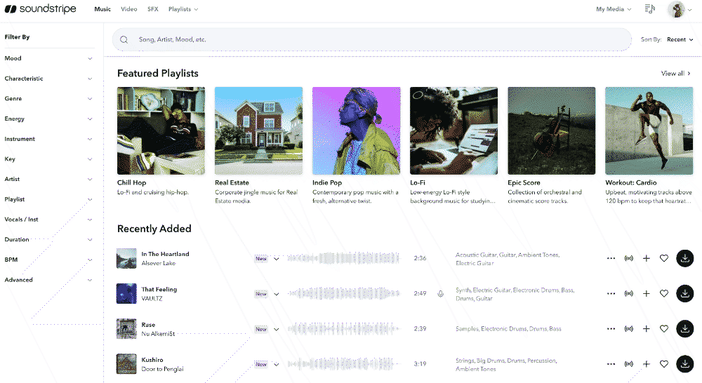
Task: Expand the Genre filter
Action: [48, 99]
